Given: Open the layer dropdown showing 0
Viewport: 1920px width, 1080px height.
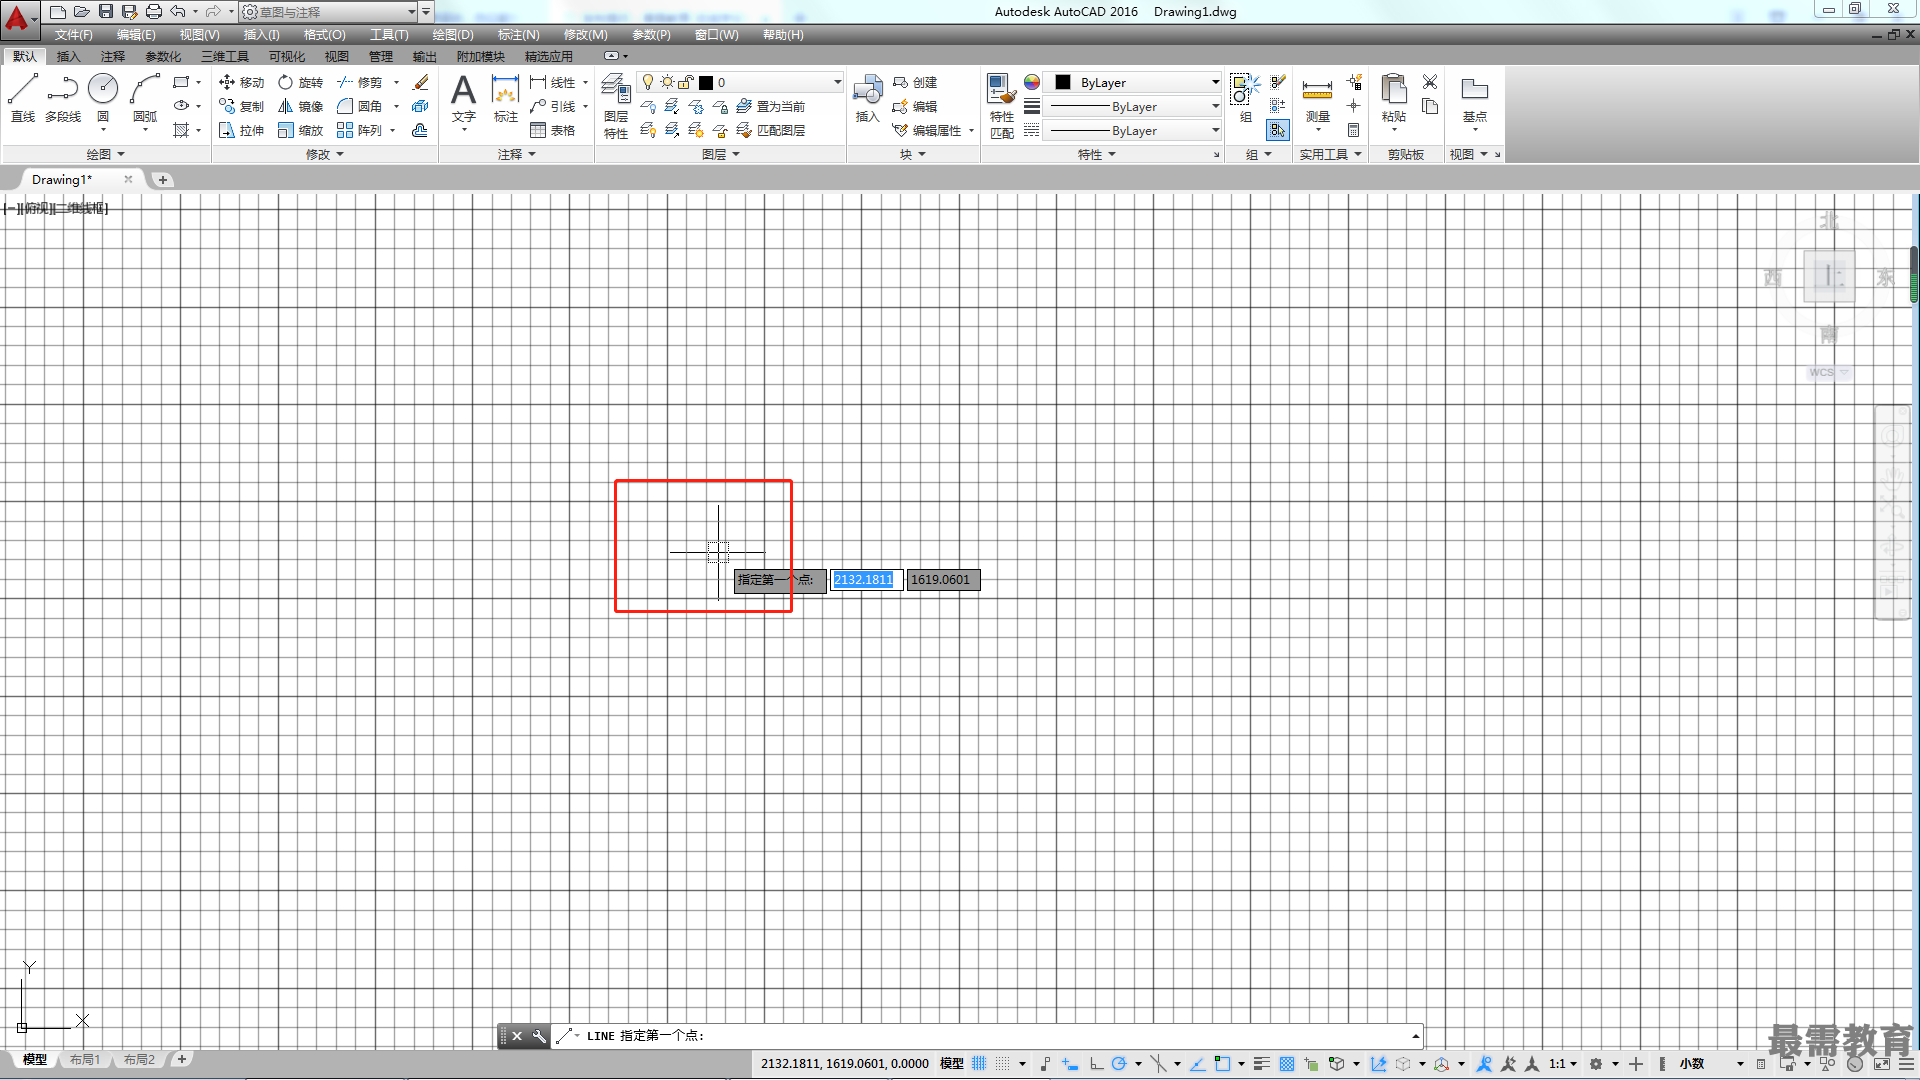Looking at the screenshot, I should point(740,82).
